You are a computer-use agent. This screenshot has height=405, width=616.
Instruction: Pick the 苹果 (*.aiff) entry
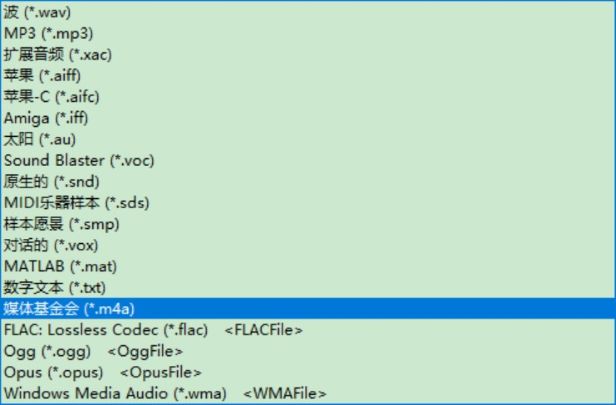pyautogui.click(x=308, y=76)
